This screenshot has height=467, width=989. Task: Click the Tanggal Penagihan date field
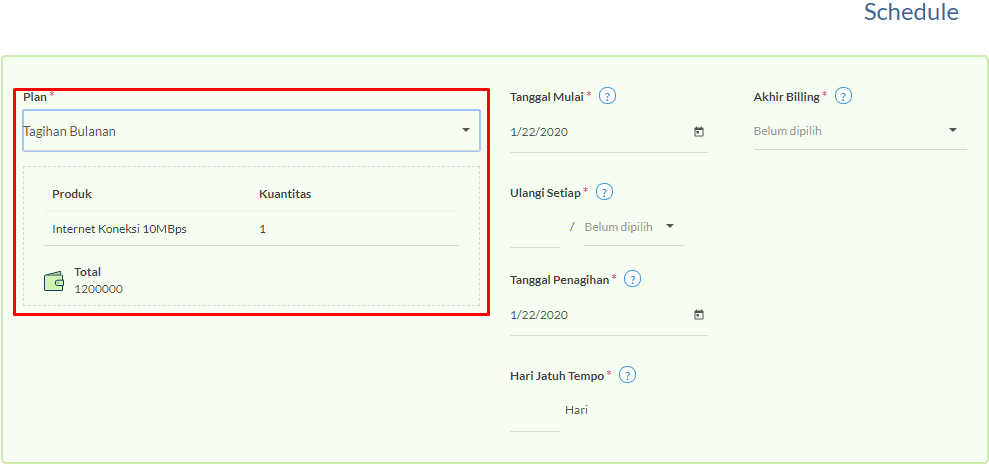coord(608,315)
